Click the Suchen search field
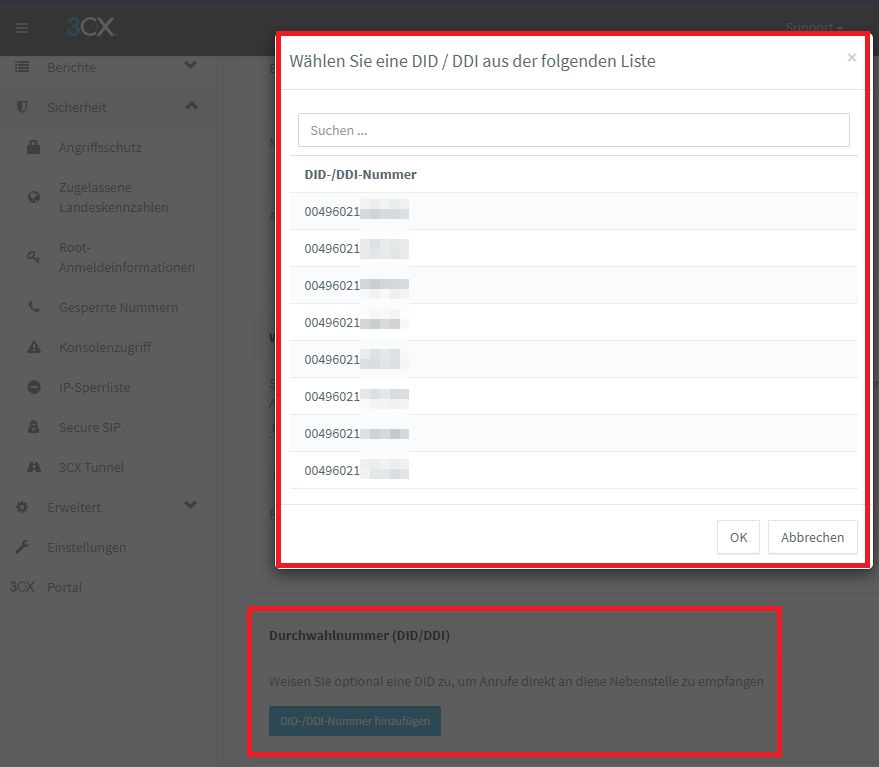 click(573, 130)
